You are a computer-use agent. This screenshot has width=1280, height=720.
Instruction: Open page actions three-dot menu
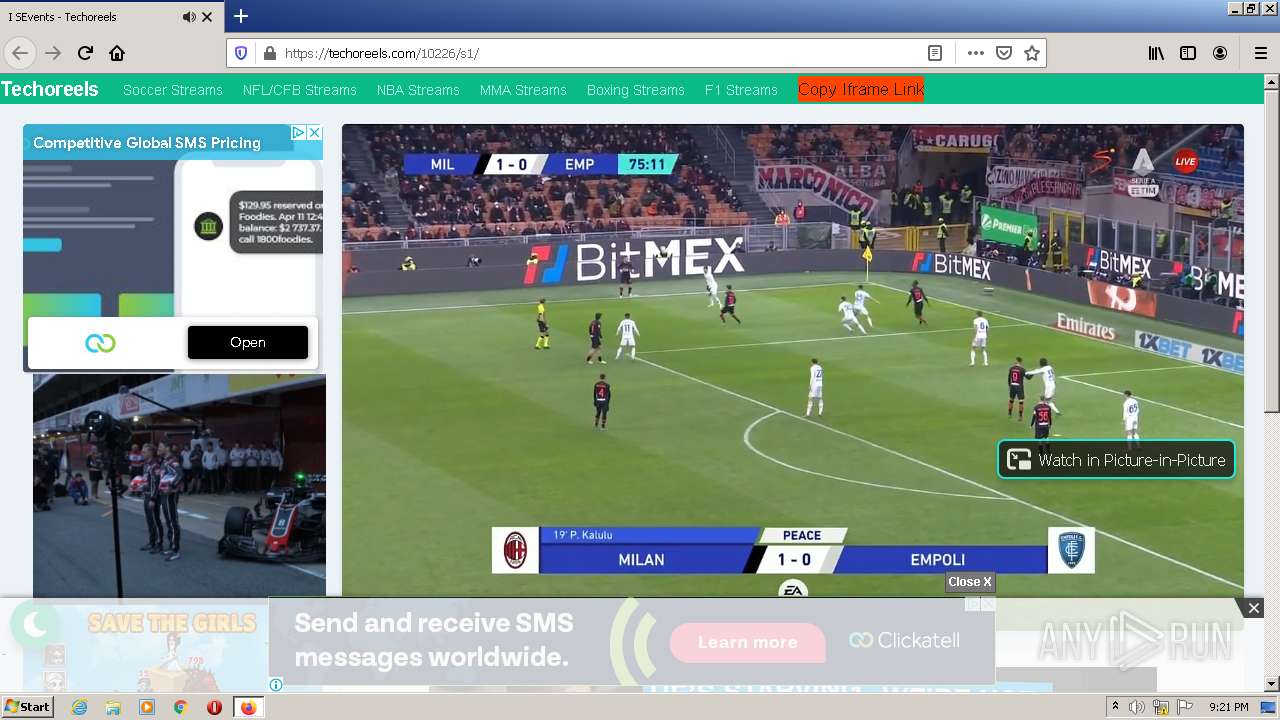pyautogui.click(x=975, y=53)
